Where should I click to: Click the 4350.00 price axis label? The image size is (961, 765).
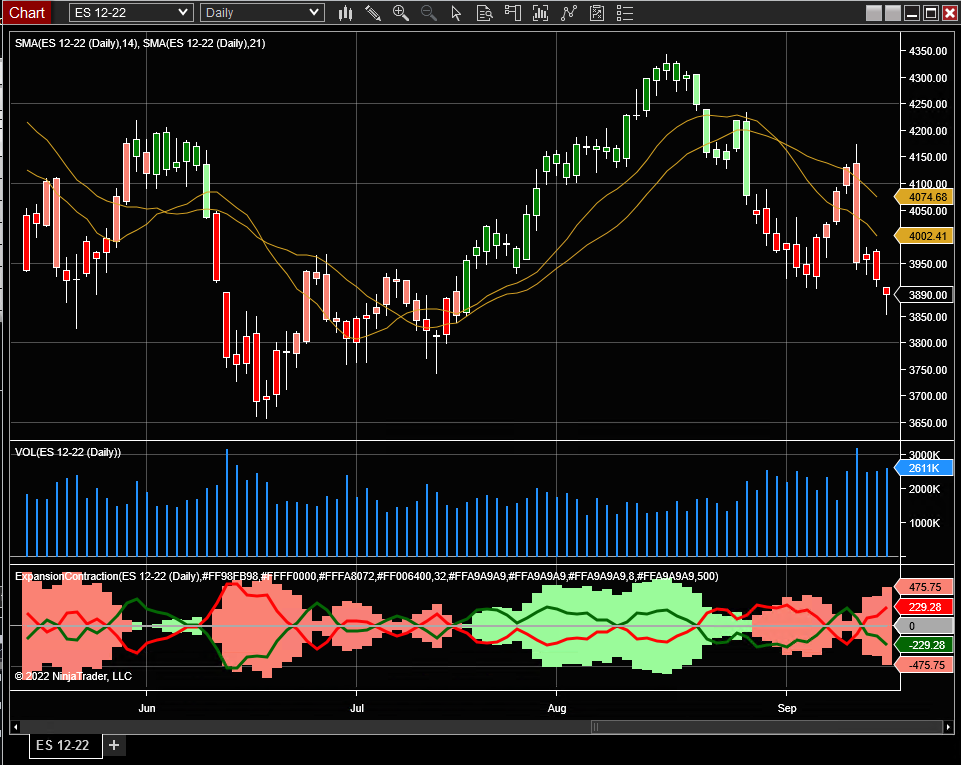[x=928, y=51]
